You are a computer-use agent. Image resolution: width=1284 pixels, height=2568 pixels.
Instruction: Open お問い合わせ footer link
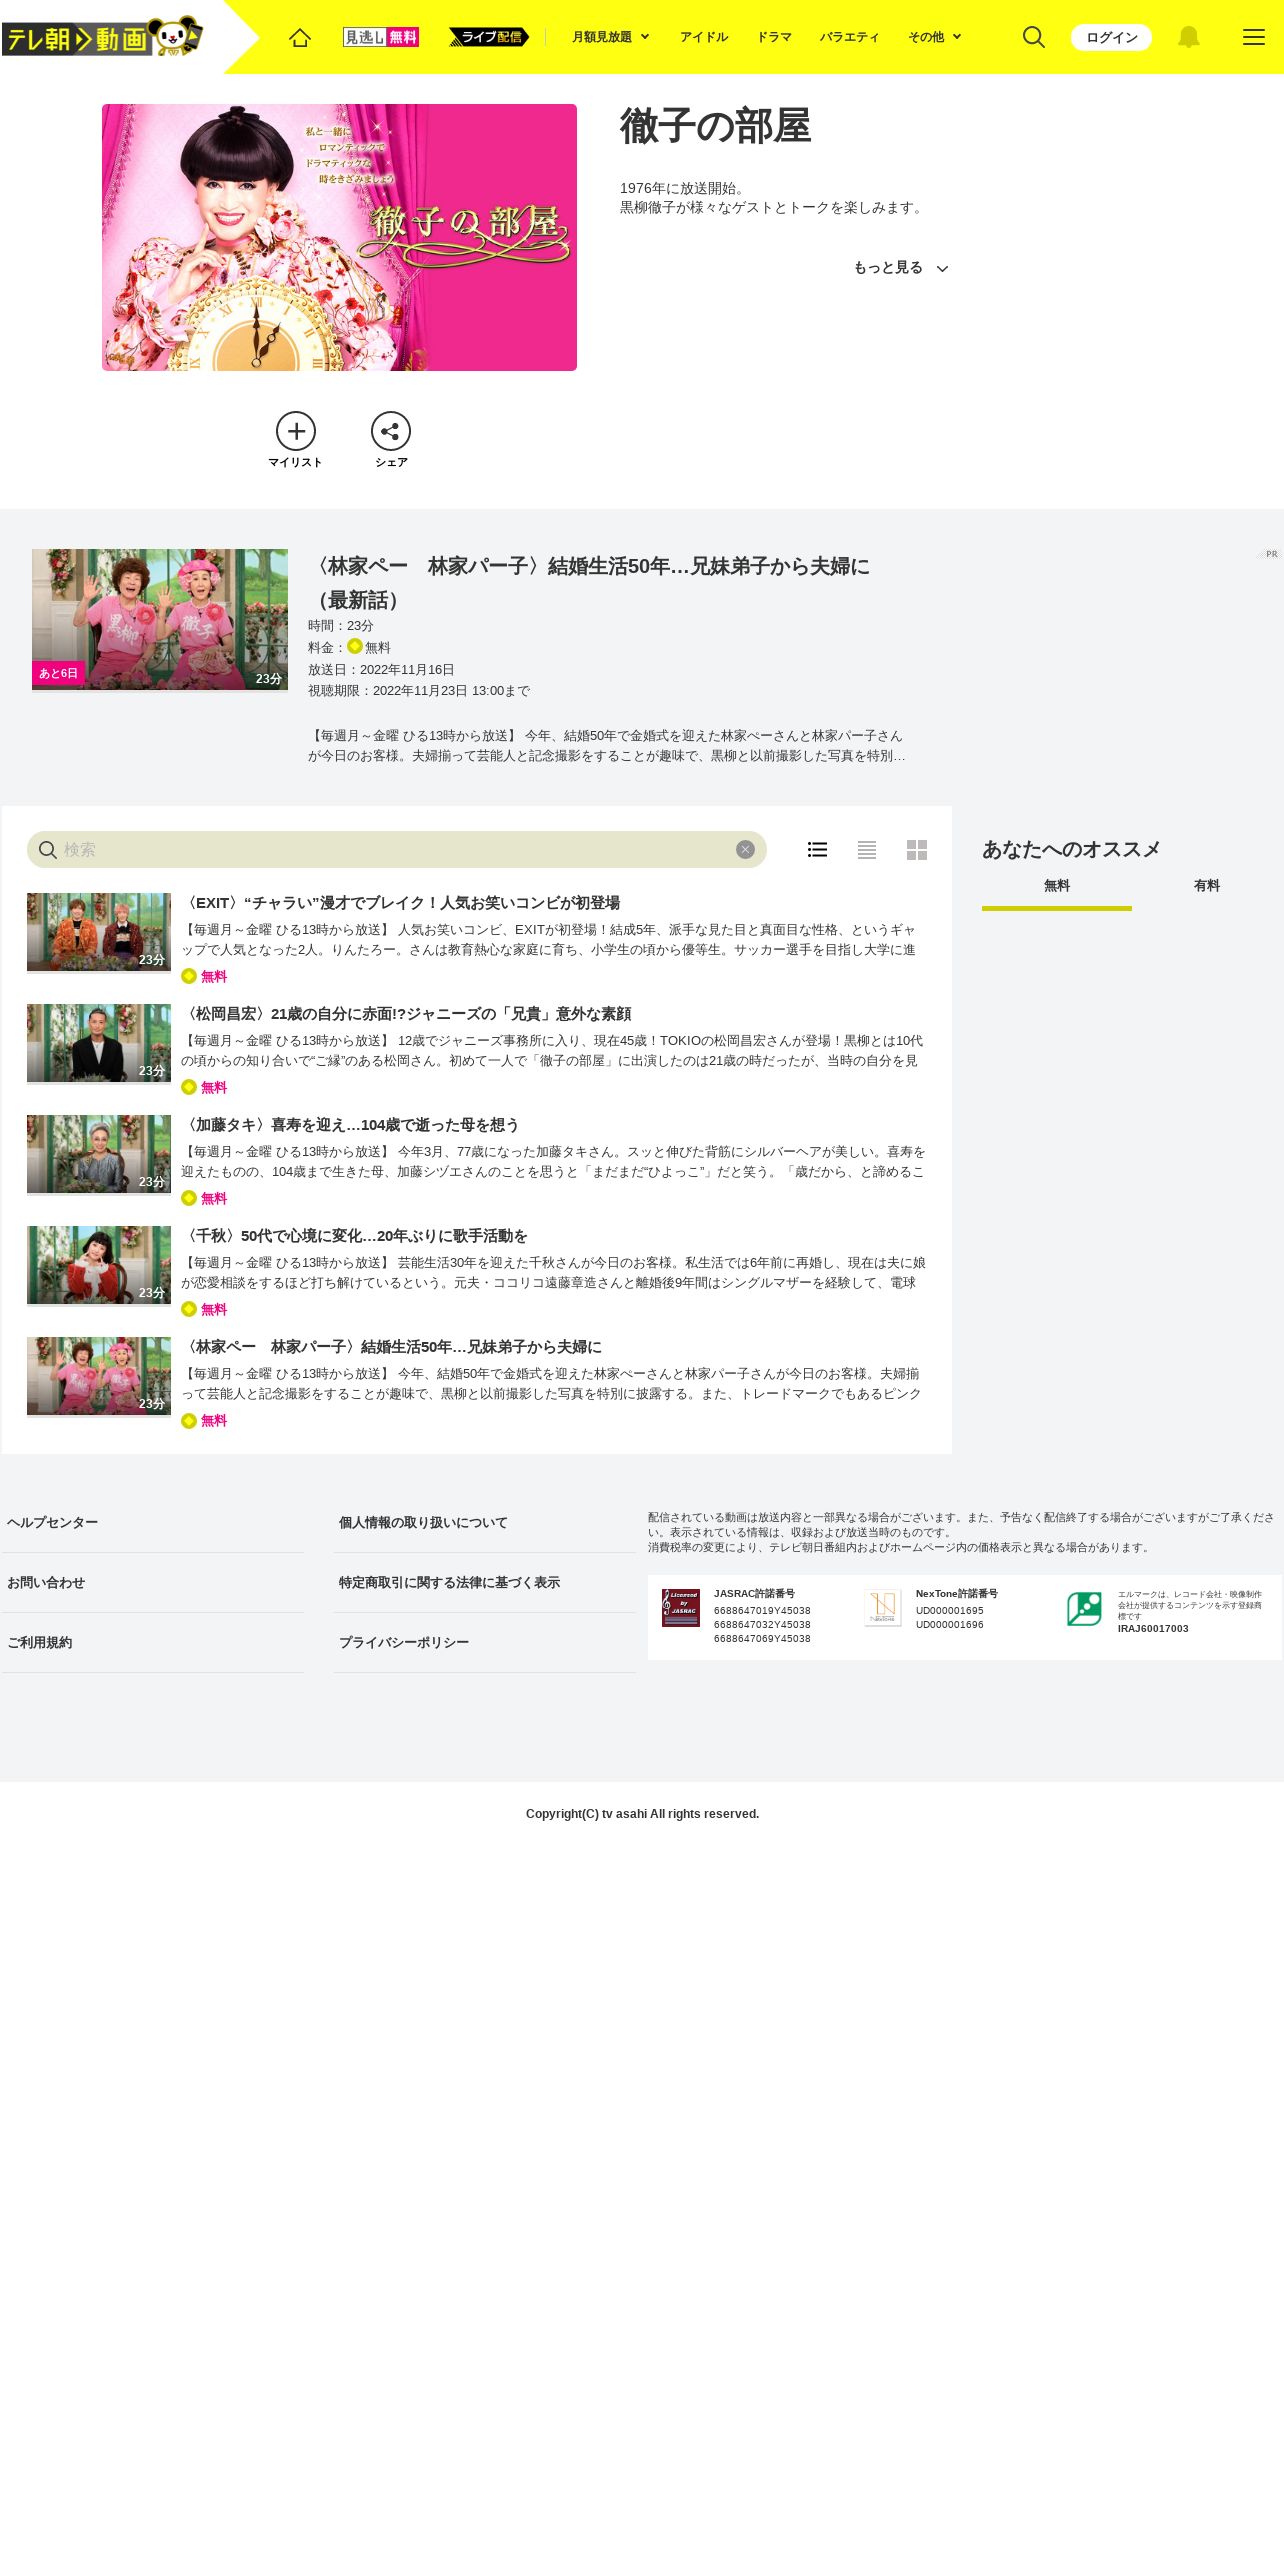pyautogui.click(x=153, y=1583)
